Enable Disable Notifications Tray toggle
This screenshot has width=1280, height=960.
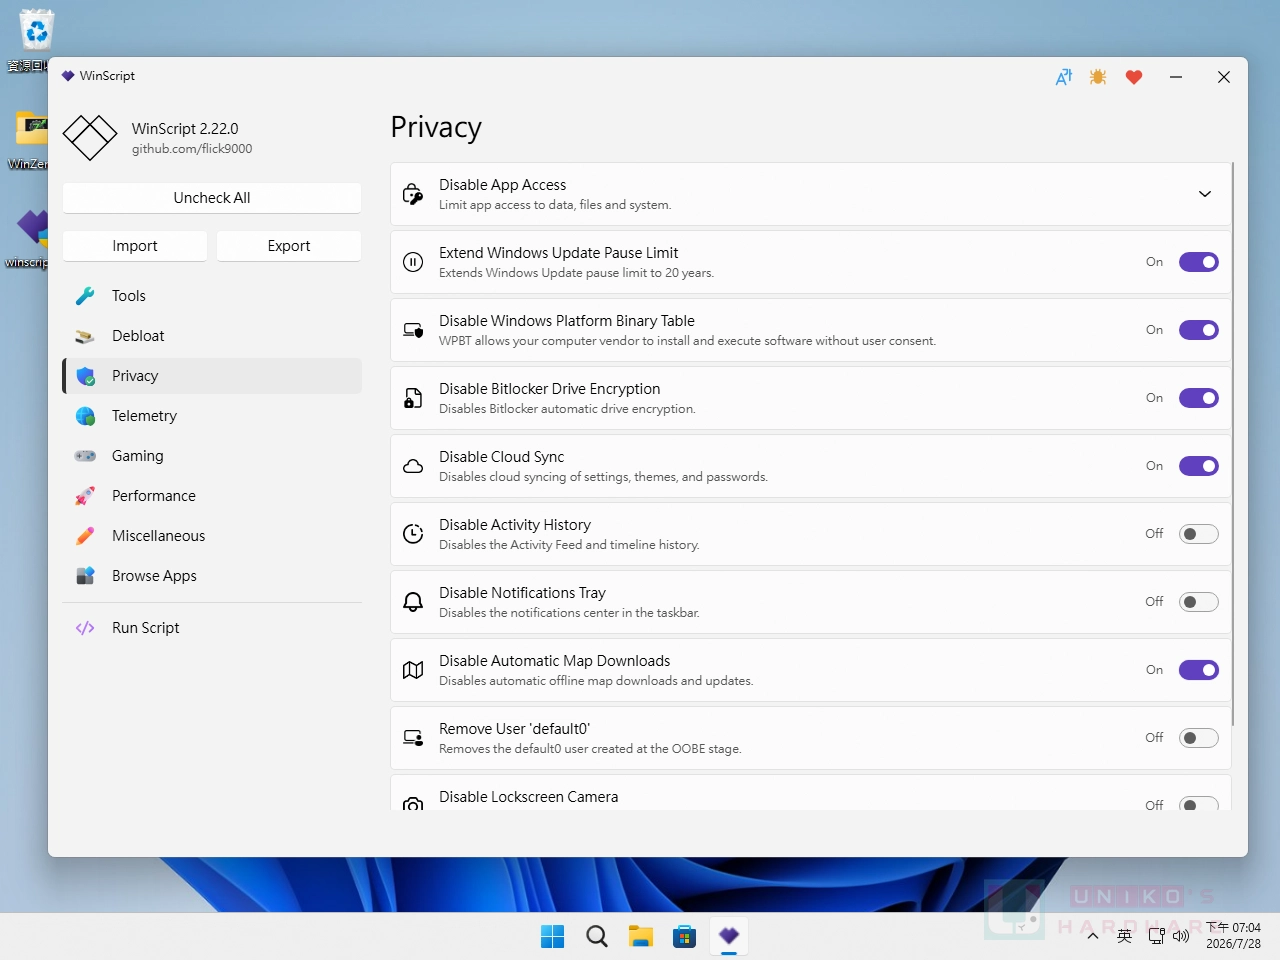(x=1199, y=602)
